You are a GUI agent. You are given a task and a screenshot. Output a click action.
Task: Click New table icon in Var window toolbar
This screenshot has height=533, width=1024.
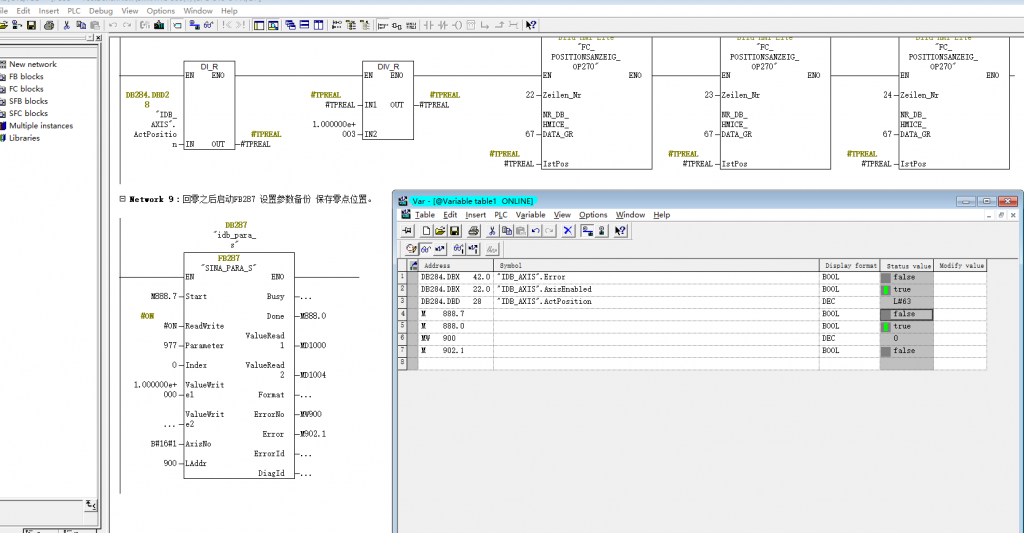(x=426, y=231)
